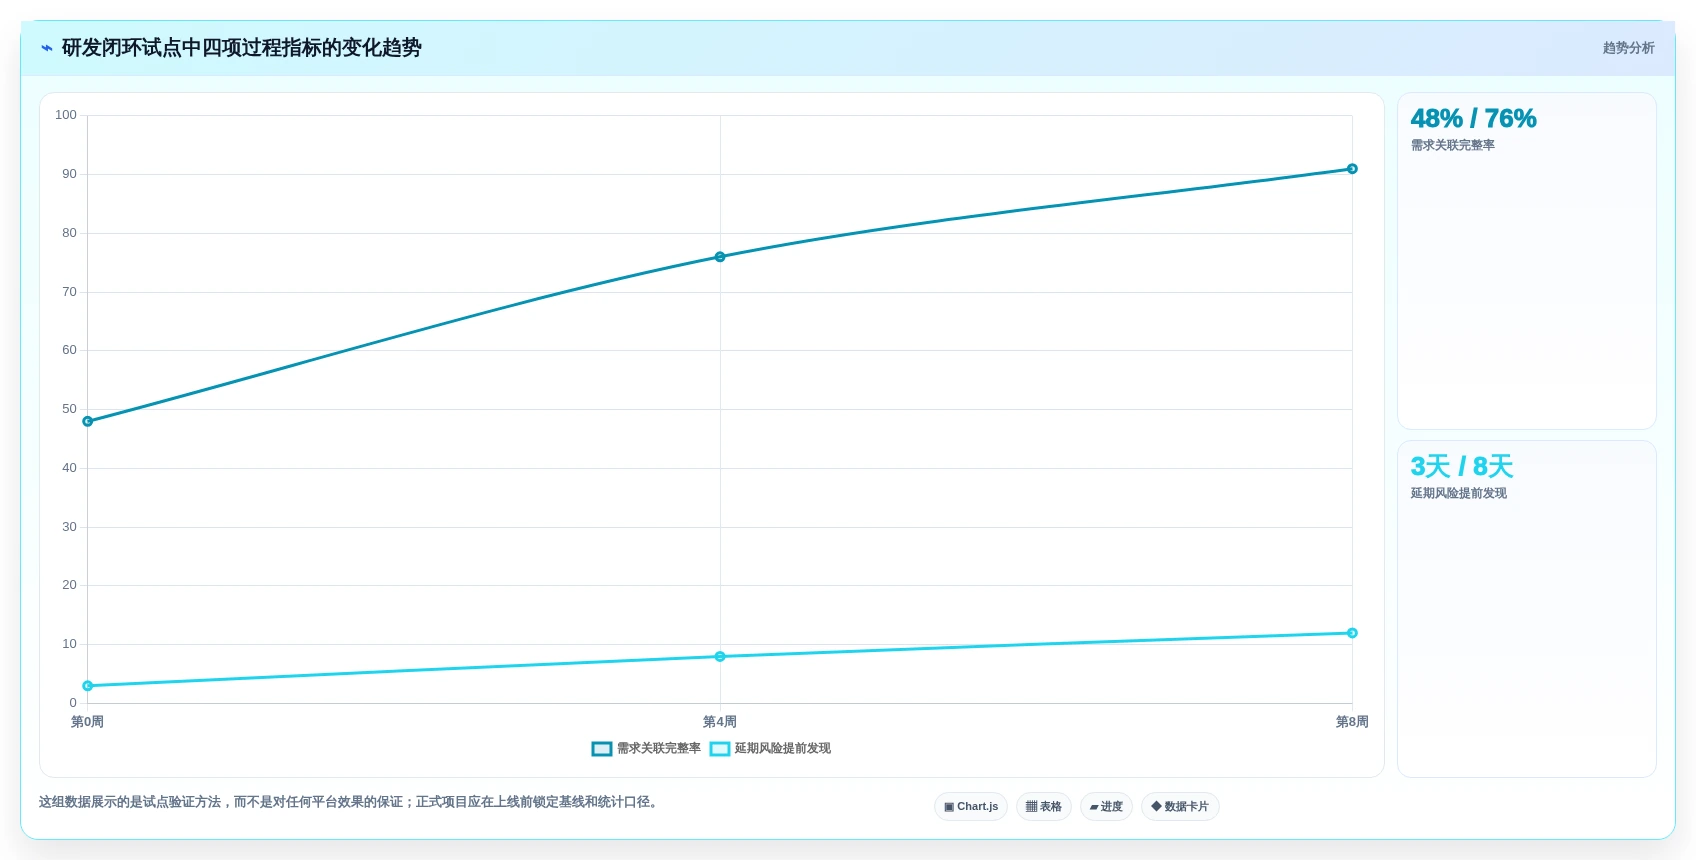
Task: Click the 延期风险提前发现 legend label
Action: tap(782, 748)
